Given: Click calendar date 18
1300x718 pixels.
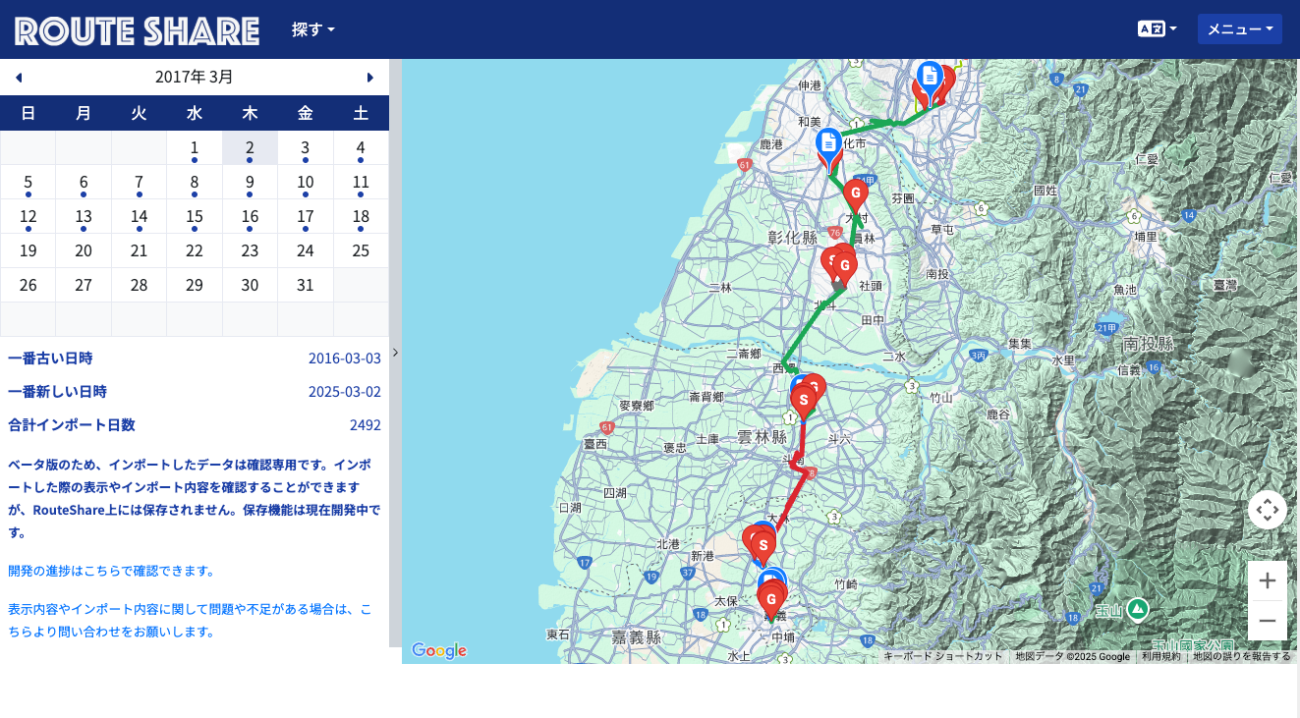Looking at the screenshot, I should tap(361, 216).
